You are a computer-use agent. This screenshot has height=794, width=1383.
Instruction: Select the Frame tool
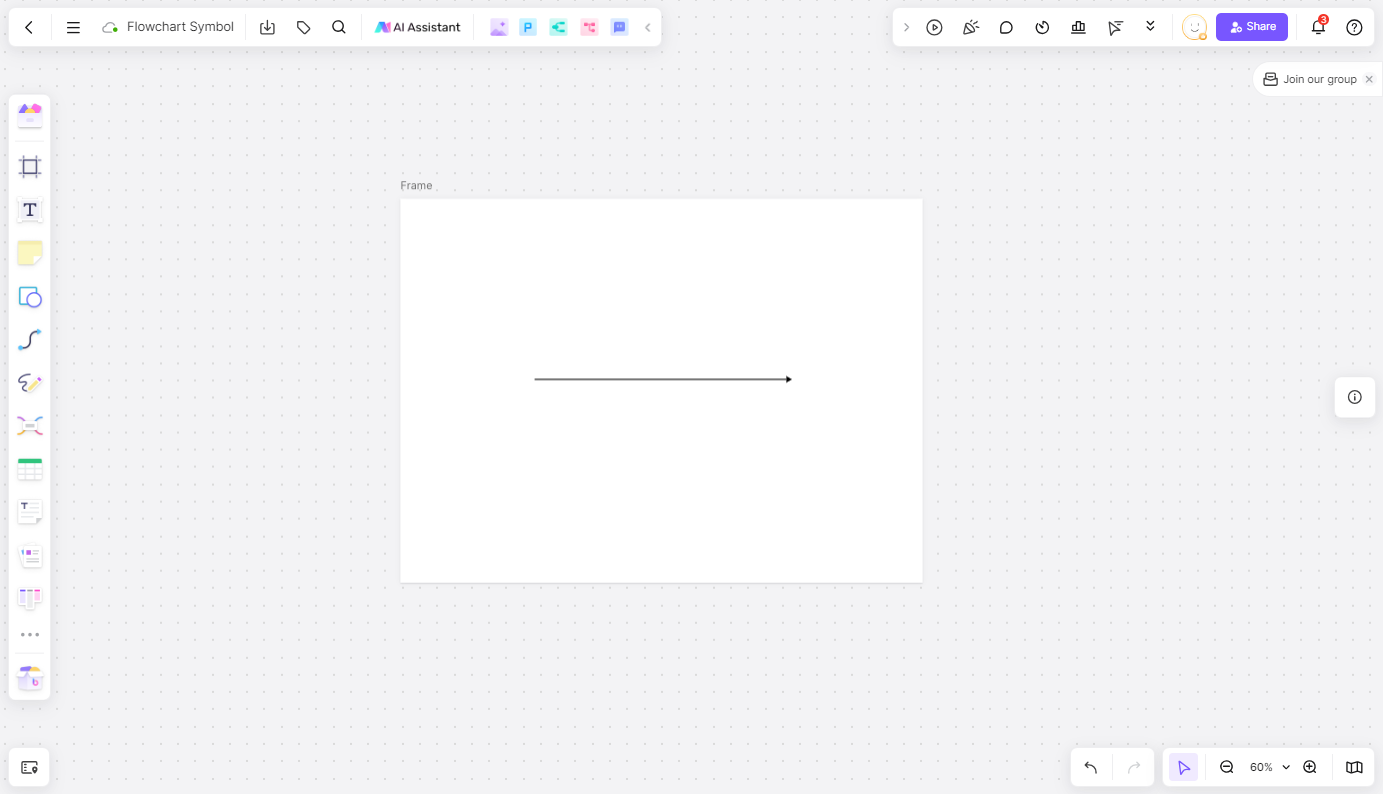(30, 167)
